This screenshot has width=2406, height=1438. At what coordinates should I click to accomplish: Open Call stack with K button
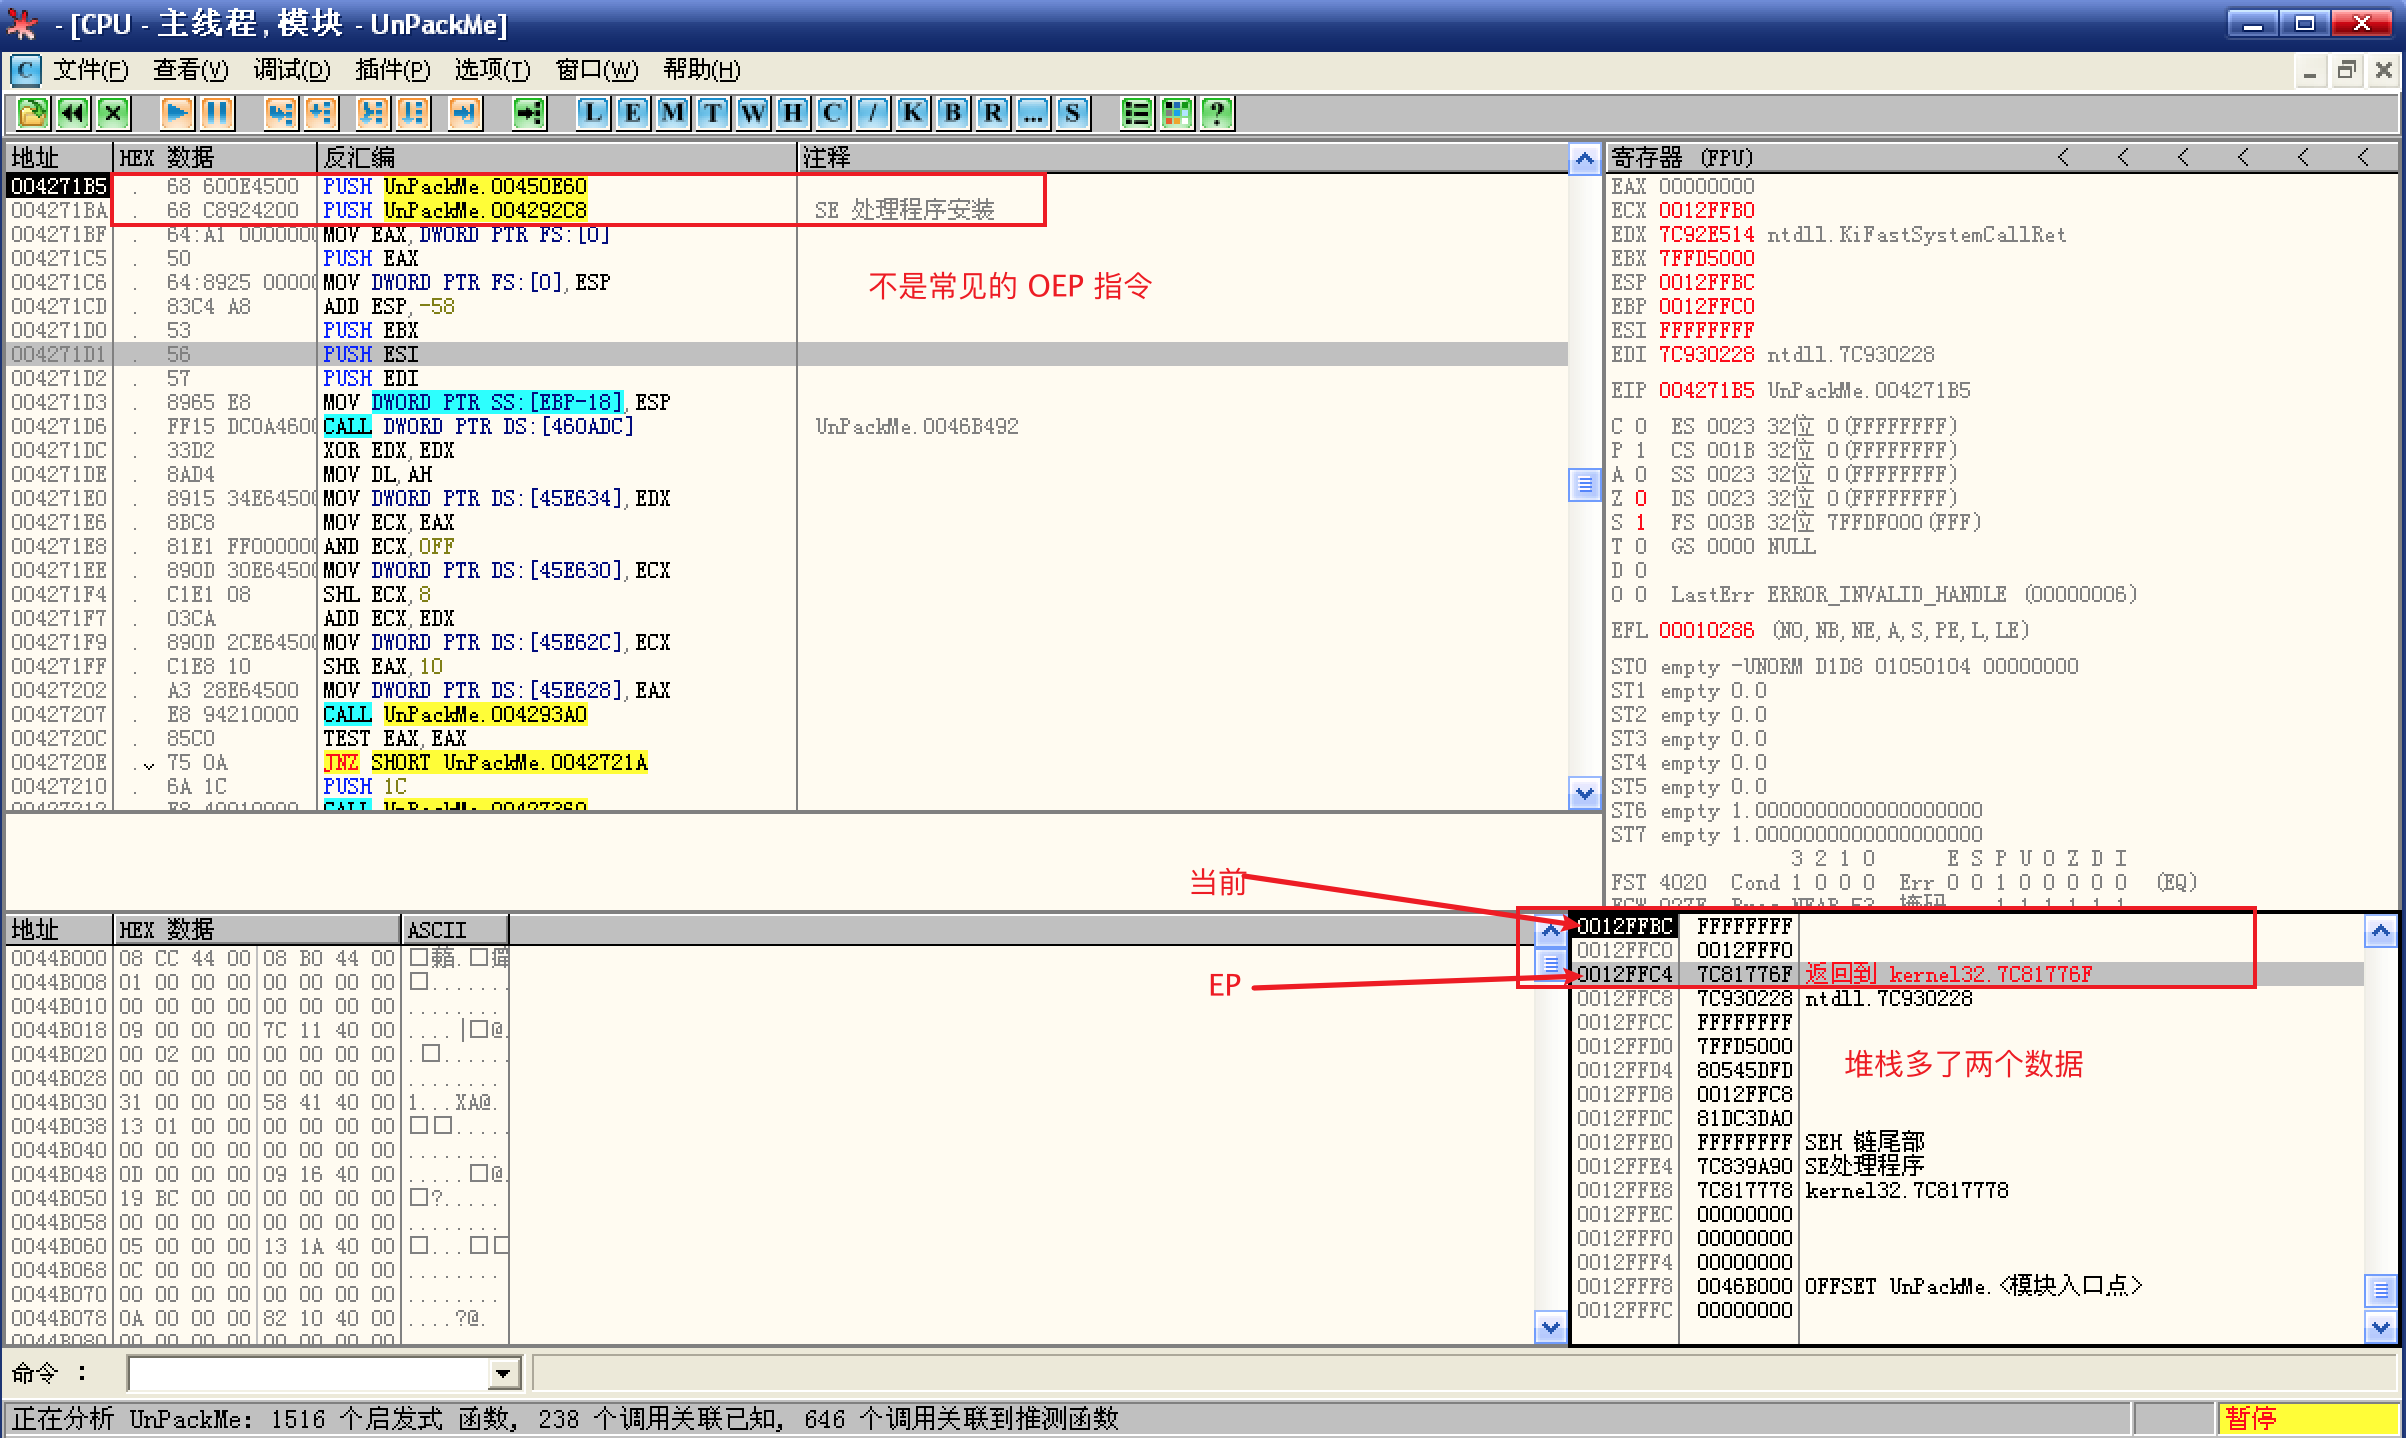tap(912, 113)
